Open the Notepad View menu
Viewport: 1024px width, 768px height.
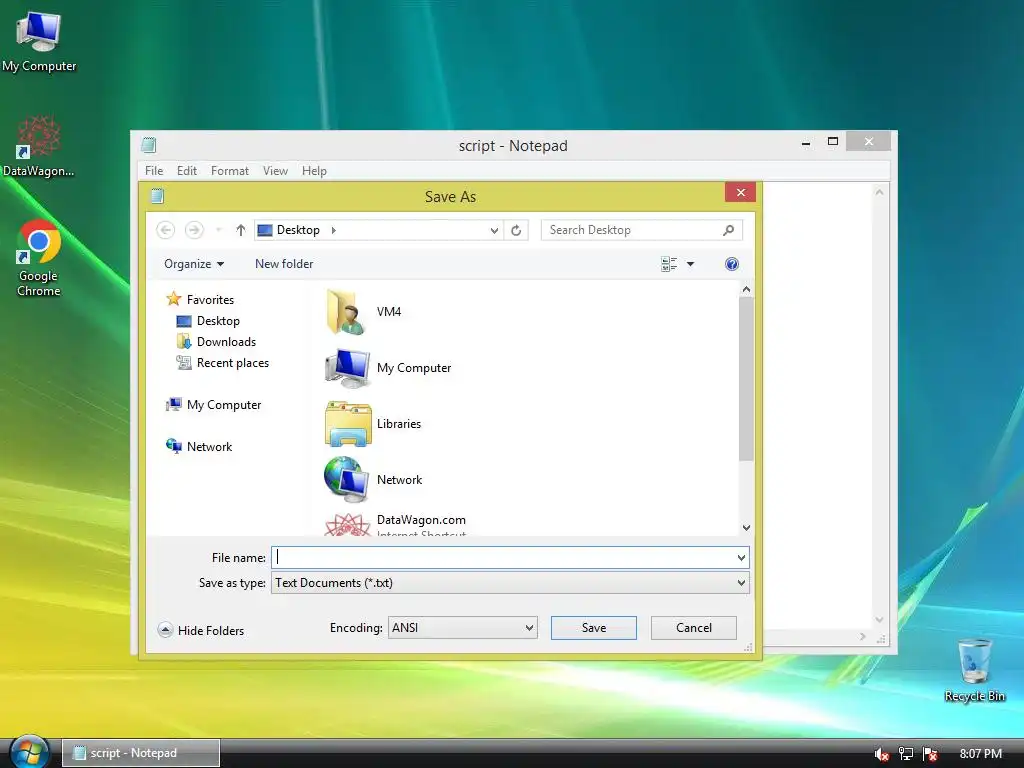(275, 170)
